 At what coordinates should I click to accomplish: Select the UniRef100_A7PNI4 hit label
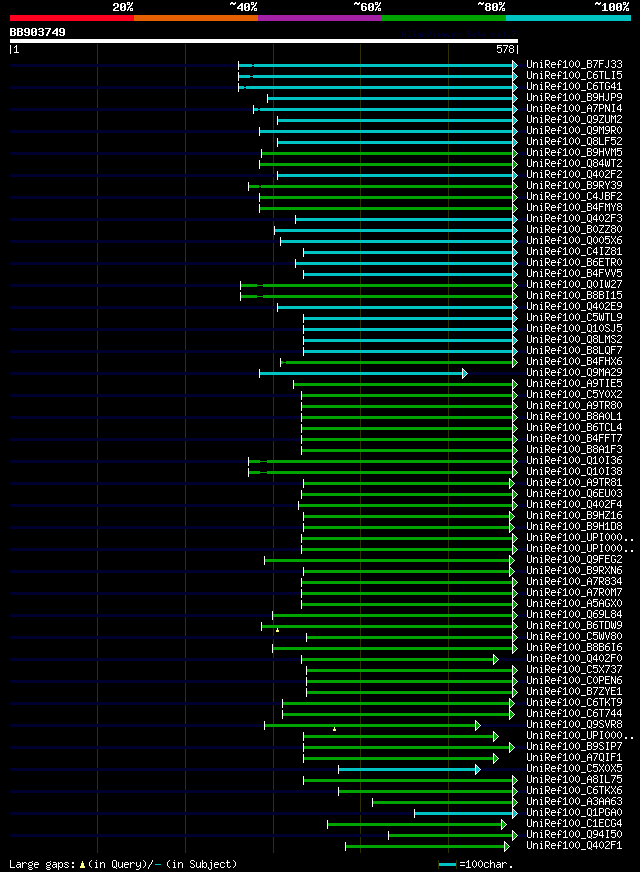pos(574,108)
